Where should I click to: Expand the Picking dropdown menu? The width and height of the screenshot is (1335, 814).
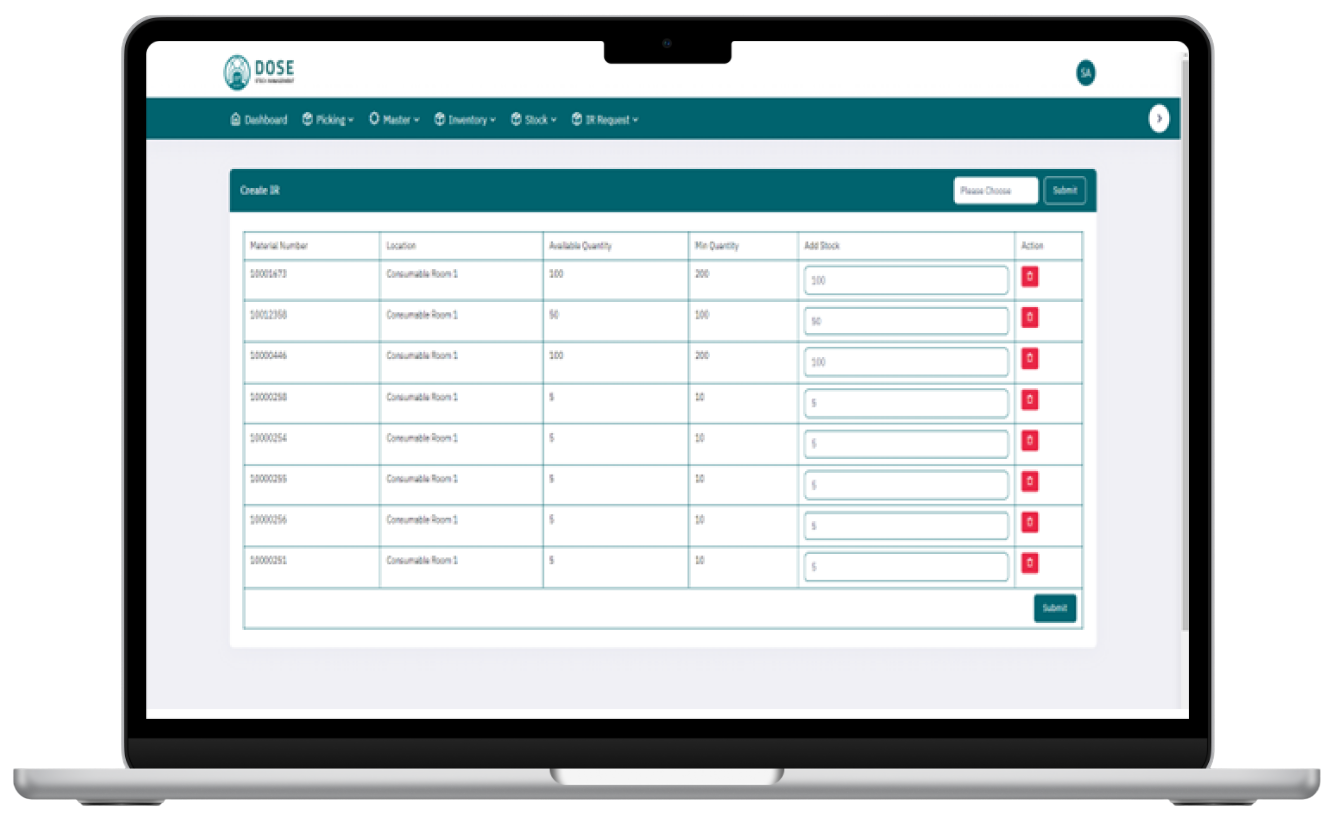328,120
